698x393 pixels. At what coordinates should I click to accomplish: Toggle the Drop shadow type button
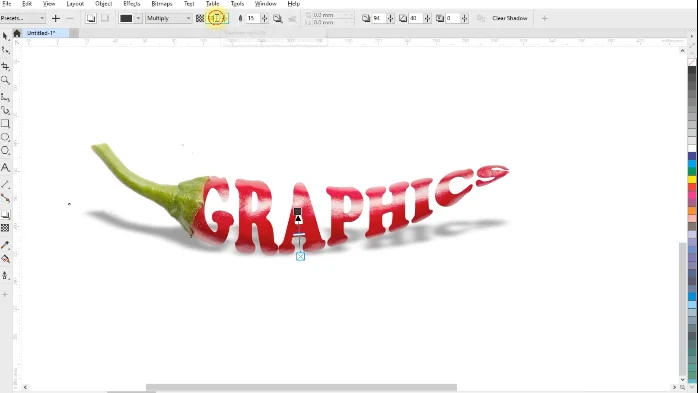tap(91, 18)
